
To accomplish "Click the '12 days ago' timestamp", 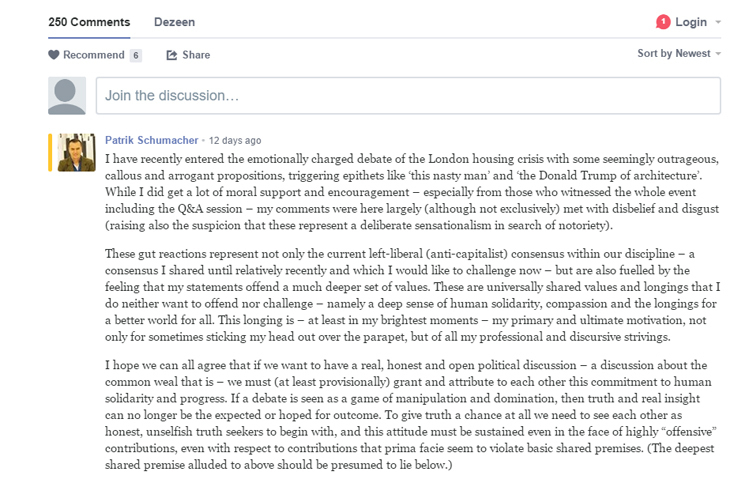I will click(x=235, y=141).
